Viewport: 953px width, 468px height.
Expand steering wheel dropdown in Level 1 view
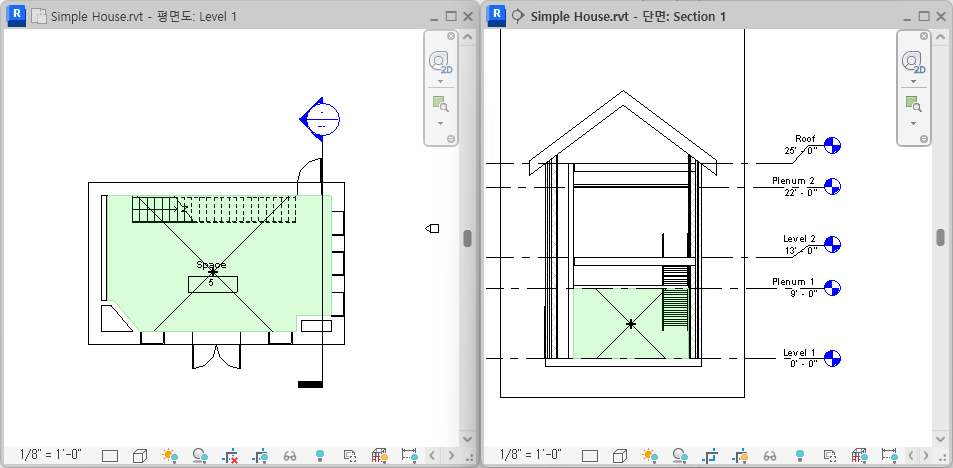coord(441,81)
